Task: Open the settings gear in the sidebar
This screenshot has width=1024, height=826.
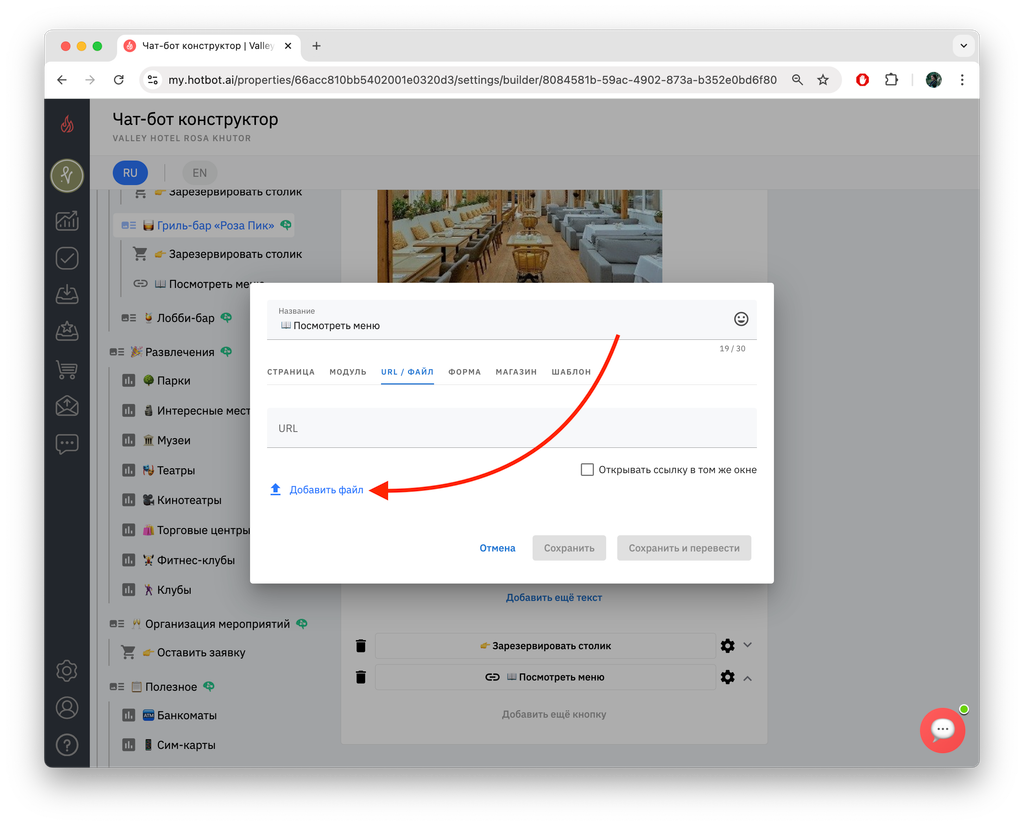Action: click(x=67, y=671)
